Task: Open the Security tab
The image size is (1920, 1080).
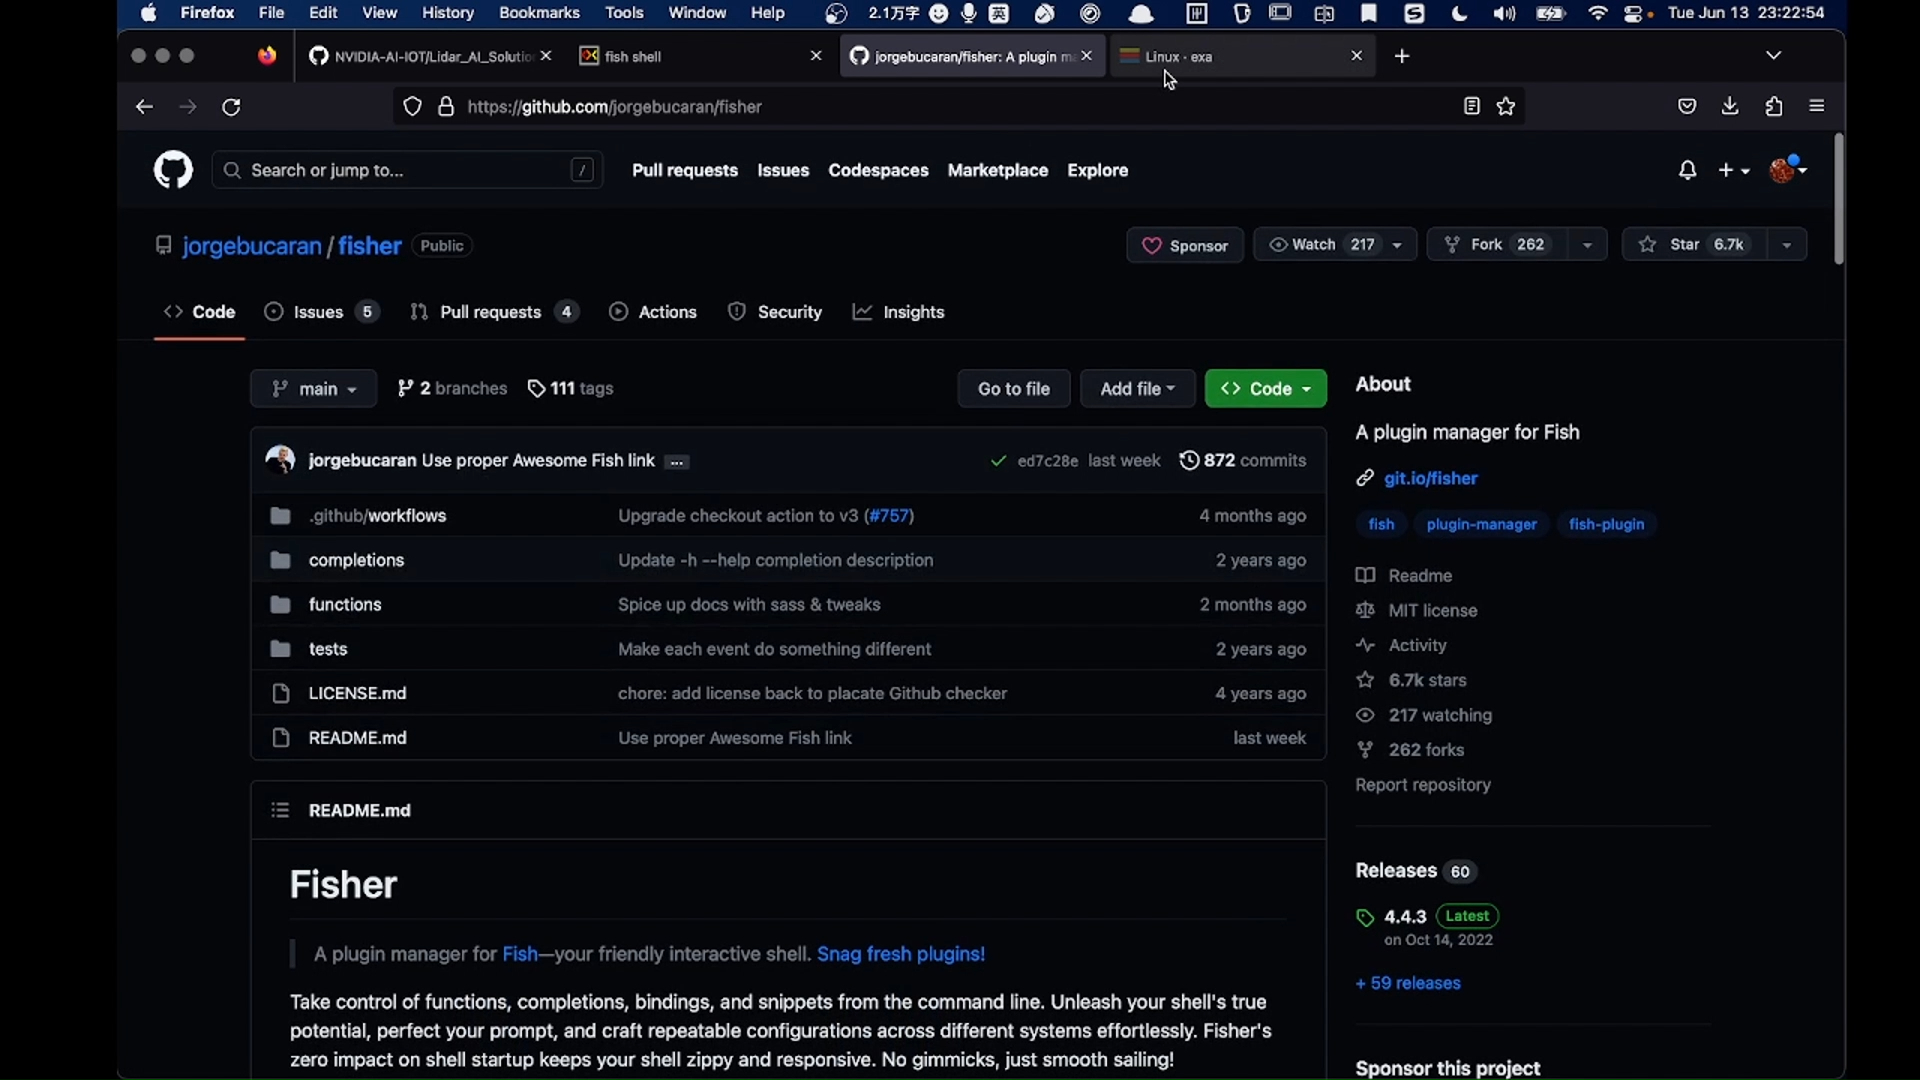Action: [775, 312]
